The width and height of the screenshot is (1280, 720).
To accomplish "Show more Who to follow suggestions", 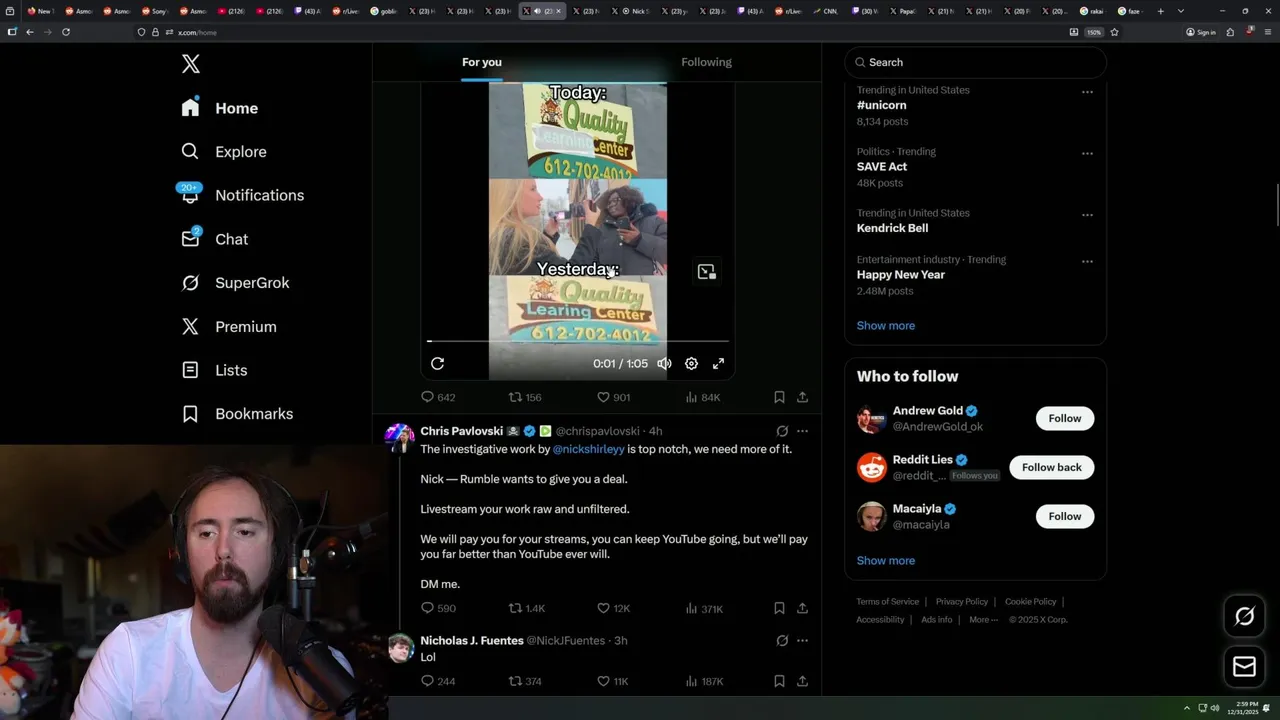I will pyautogui.click(x=886, y=560).
